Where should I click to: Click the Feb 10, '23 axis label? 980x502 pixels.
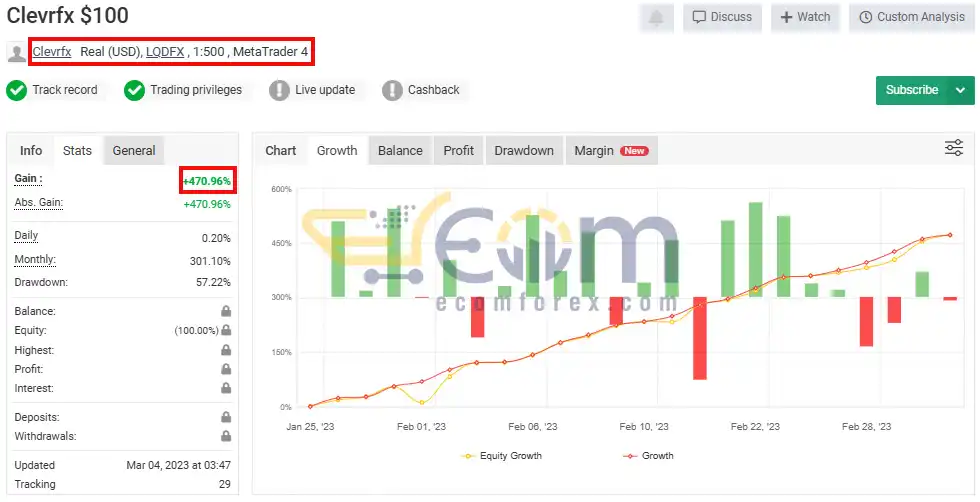click(644, 426)
